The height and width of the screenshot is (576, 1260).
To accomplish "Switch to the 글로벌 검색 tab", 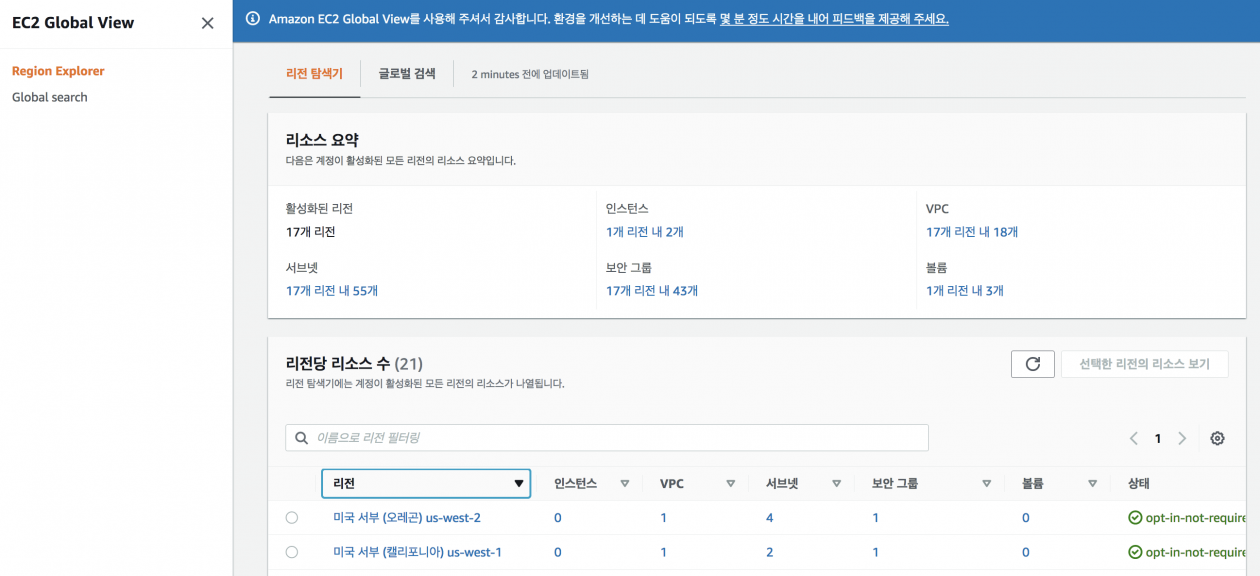I will pyautogui.click(x=406, y=73).
